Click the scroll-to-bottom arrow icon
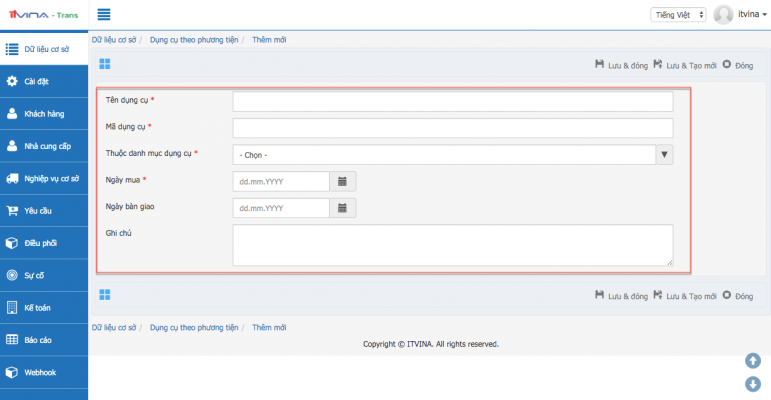 click(753, 384)
